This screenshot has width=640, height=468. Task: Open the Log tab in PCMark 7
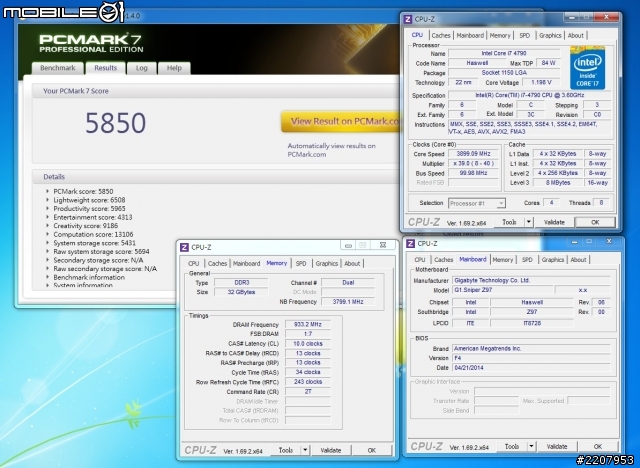tap(142, 68)
